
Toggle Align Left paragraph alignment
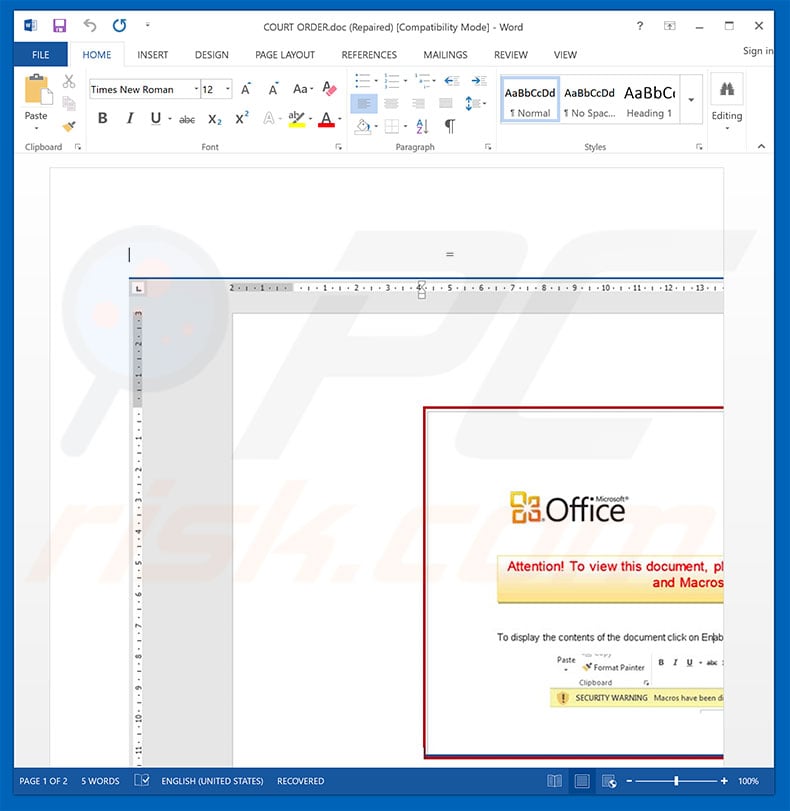[x=364, y=103]
